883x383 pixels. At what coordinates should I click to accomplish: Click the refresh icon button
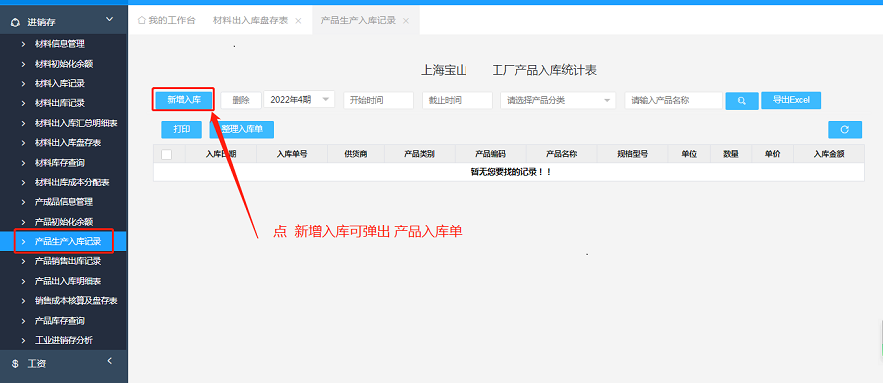coord(844,130)
